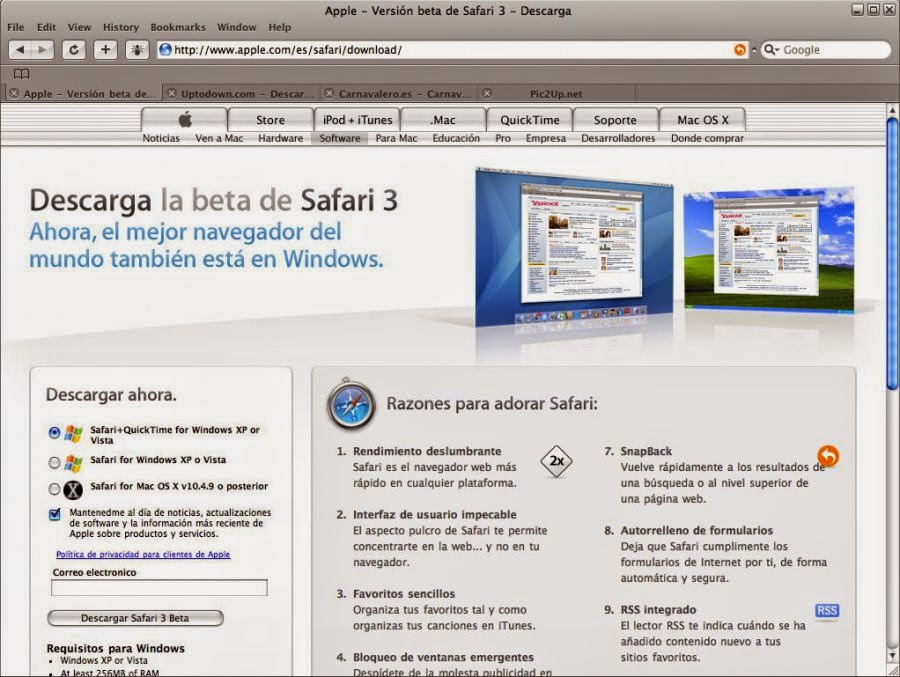
Task: Click the Desarrolladores link
Action: (618, 138)
